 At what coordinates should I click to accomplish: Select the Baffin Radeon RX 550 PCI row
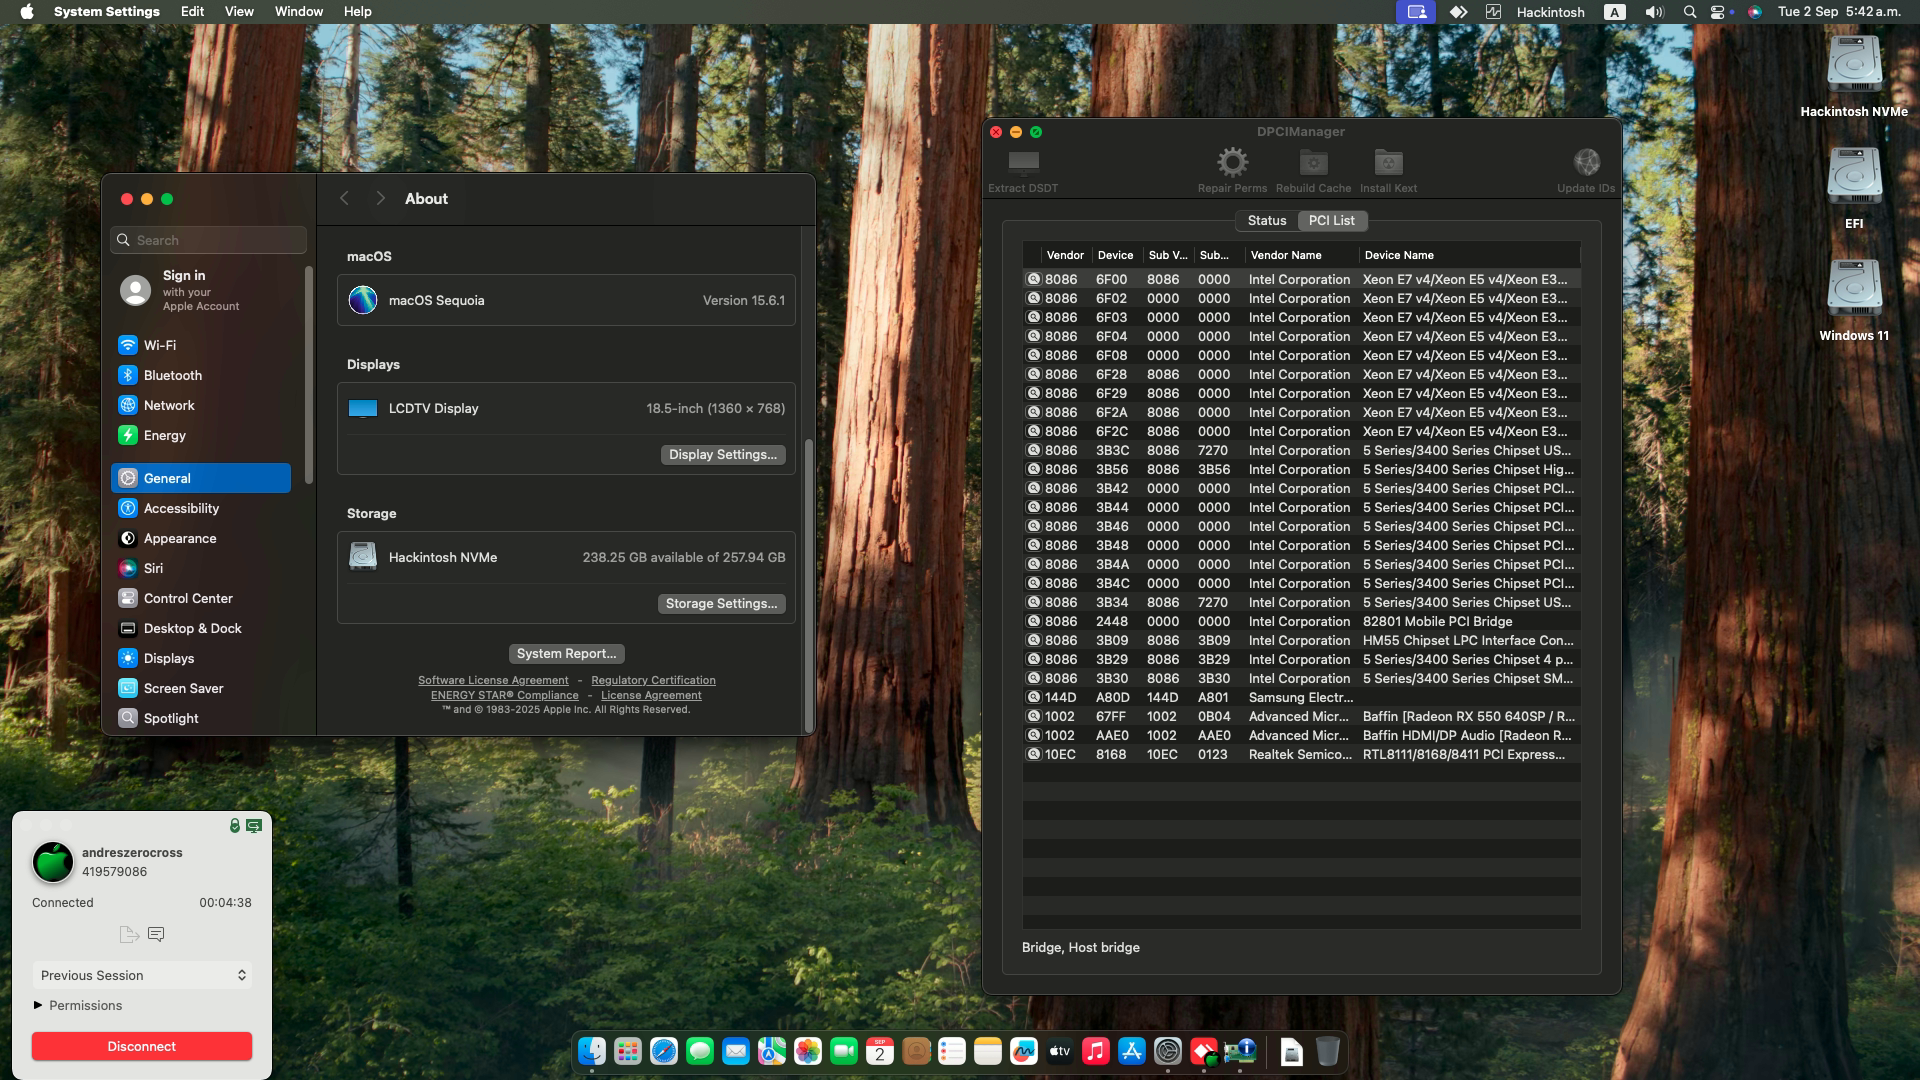(x=1300, y=716)
